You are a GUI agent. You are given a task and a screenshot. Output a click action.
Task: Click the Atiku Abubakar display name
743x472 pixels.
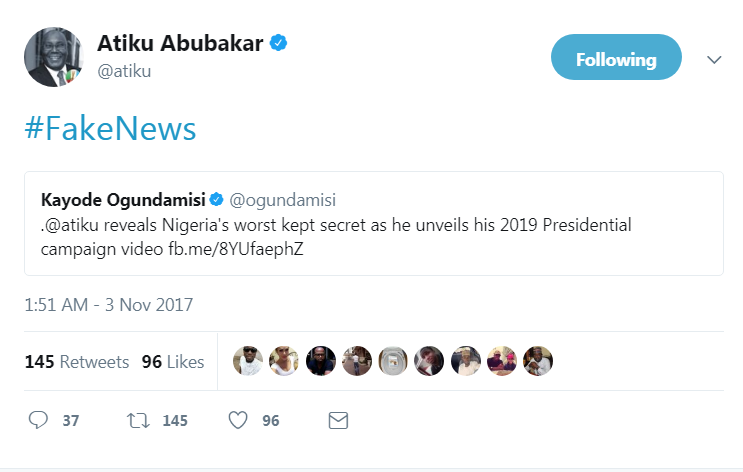pos(180,43)
